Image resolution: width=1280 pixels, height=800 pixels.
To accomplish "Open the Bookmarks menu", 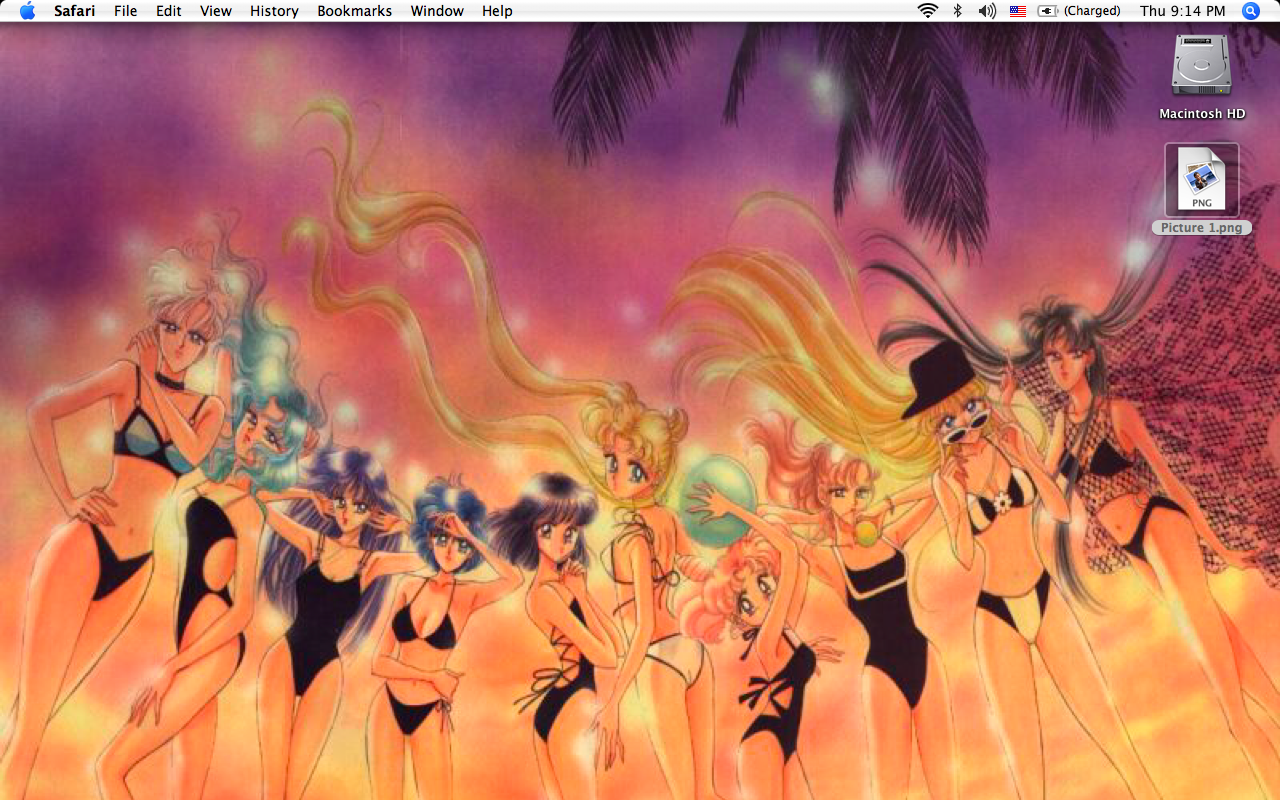I will click(355, 11).
